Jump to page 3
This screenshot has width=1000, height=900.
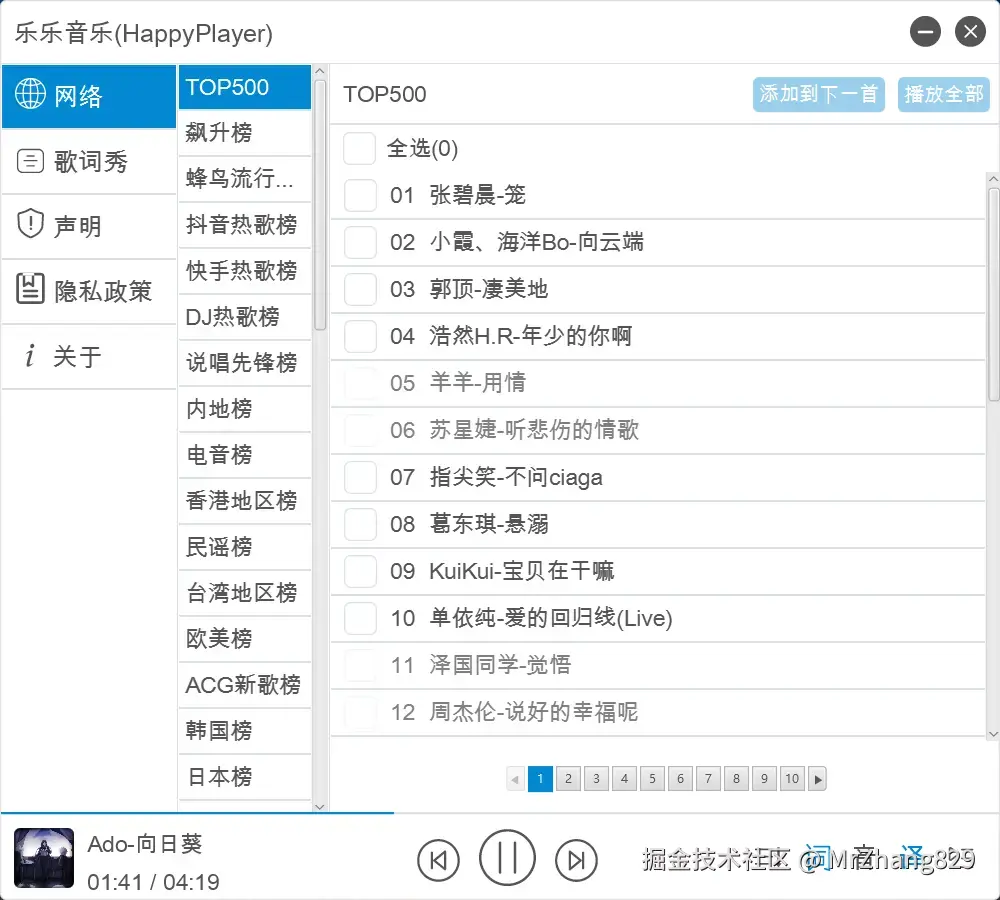(x=596, y=779)
